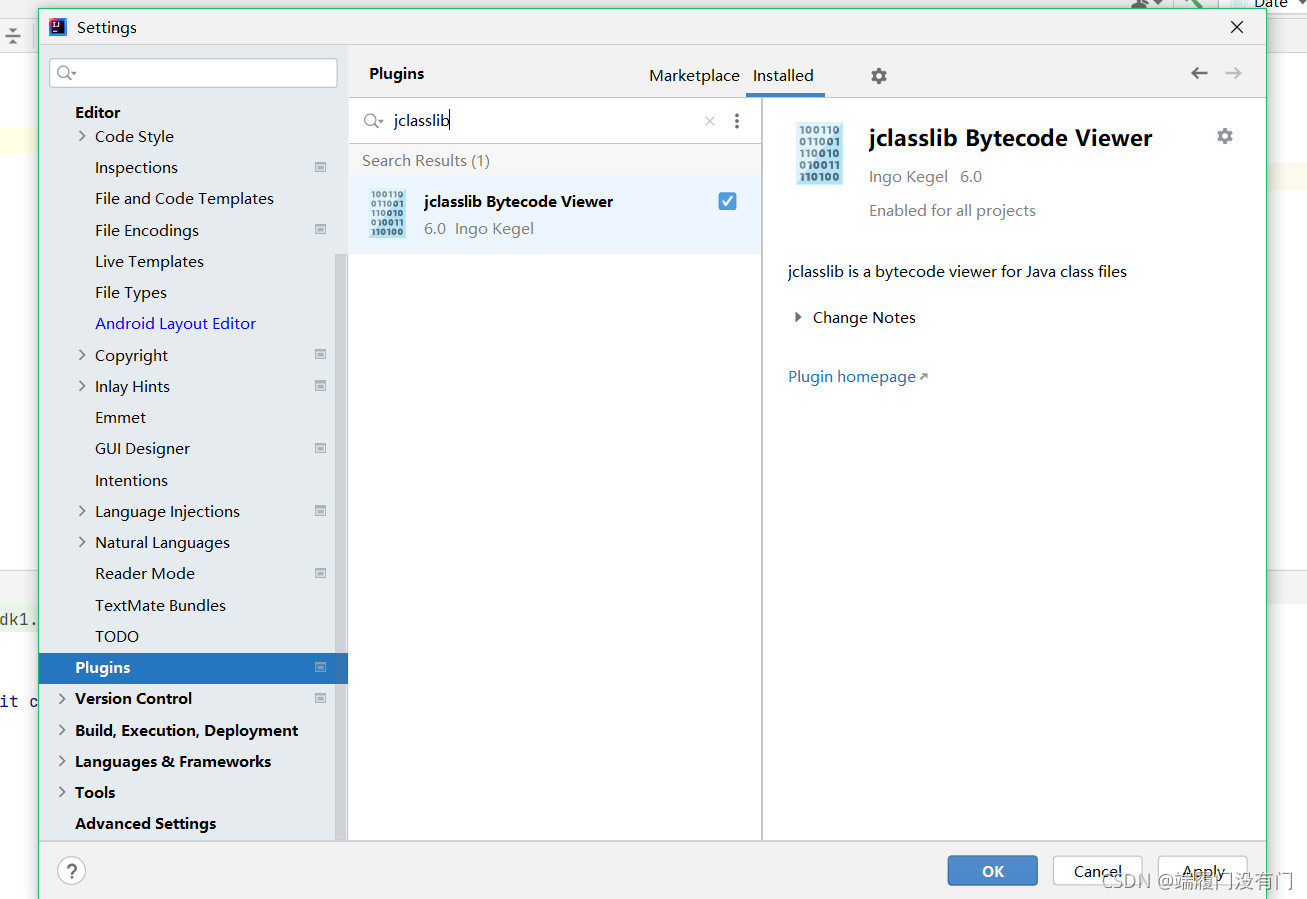The height and width of the screenshot is (899, 1307).
Task: Open File Types settings
Action: coord(131,292)
